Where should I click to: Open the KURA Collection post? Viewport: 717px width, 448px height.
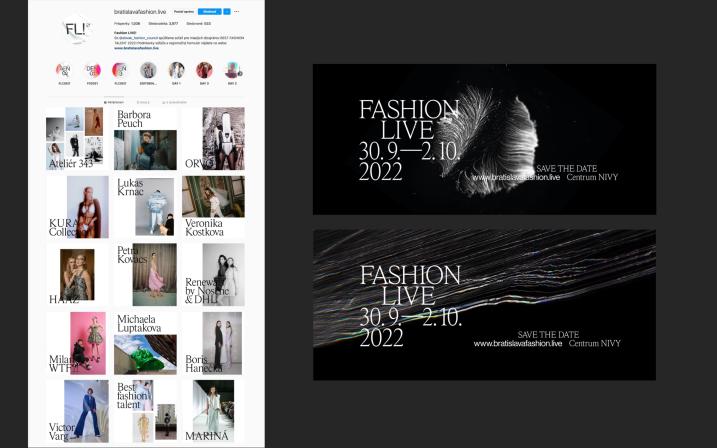(x=77, y=207)
